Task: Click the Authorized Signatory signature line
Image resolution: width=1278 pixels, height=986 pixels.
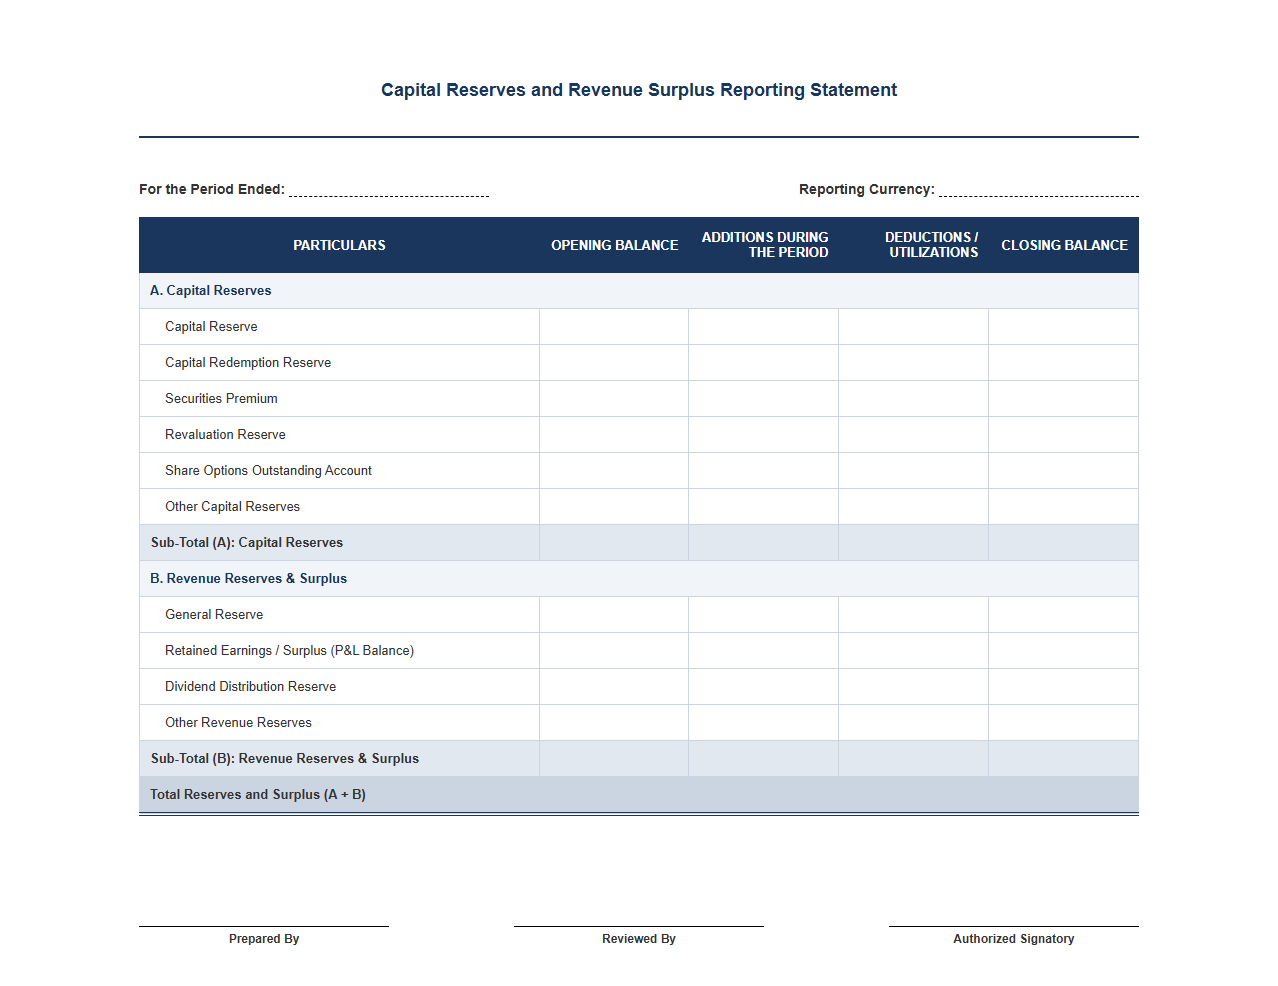Action: pyautogui.click(x=1014, y=926)
